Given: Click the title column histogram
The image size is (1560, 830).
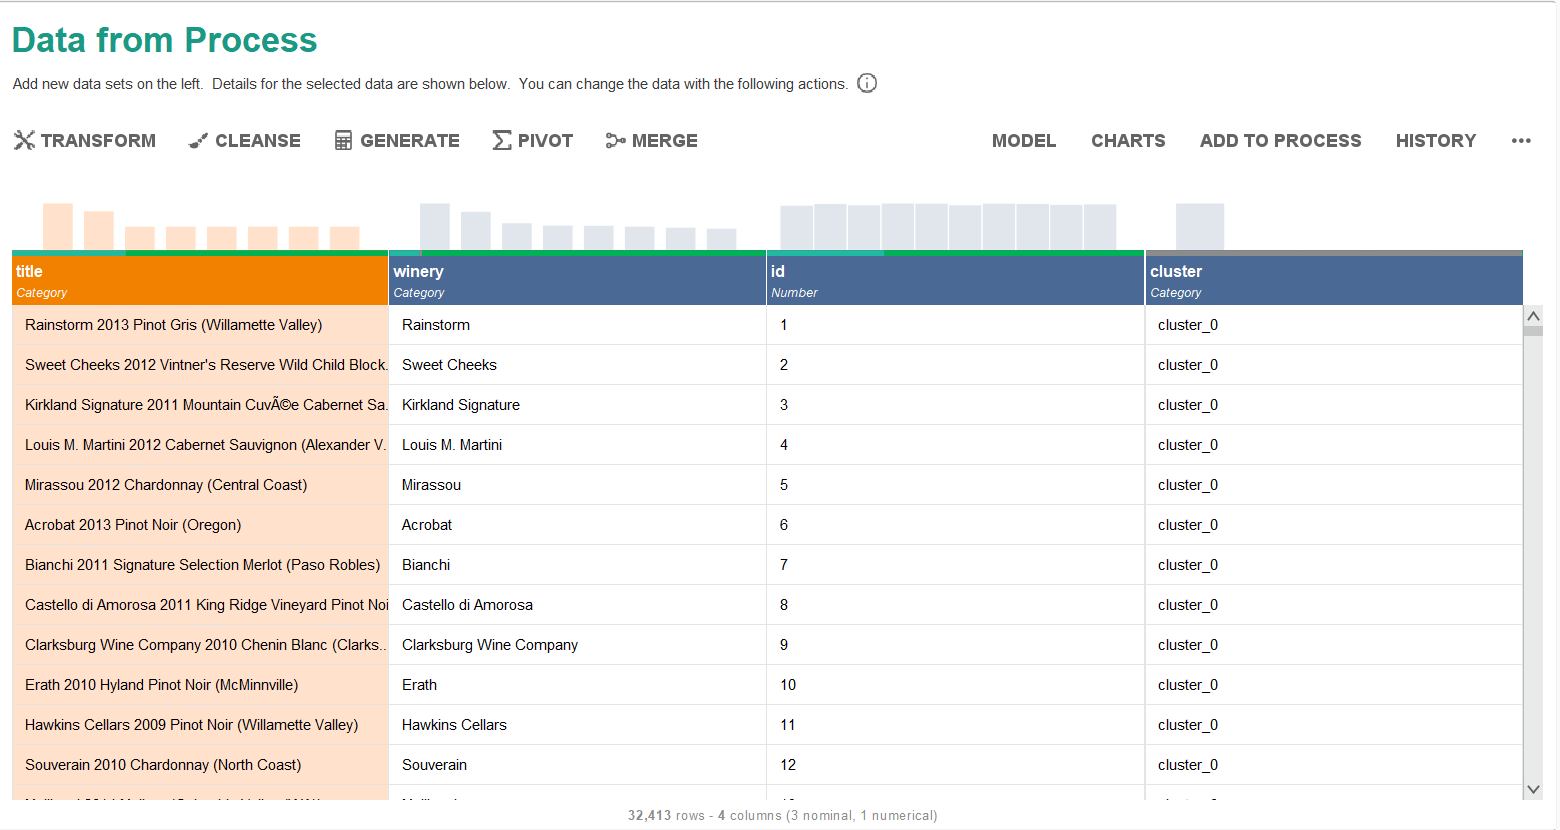Looking at the screenshot, I should click(x=200, y=226).
